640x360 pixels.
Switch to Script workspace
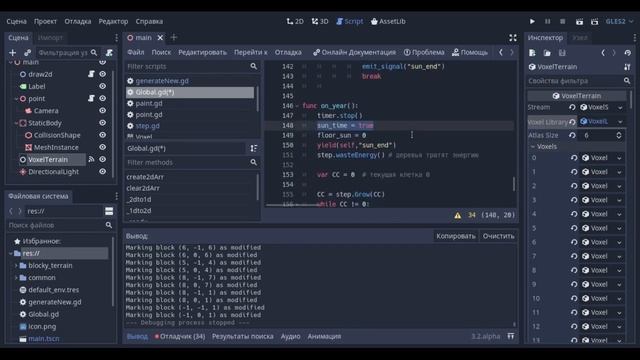click(x=350, y=21)
